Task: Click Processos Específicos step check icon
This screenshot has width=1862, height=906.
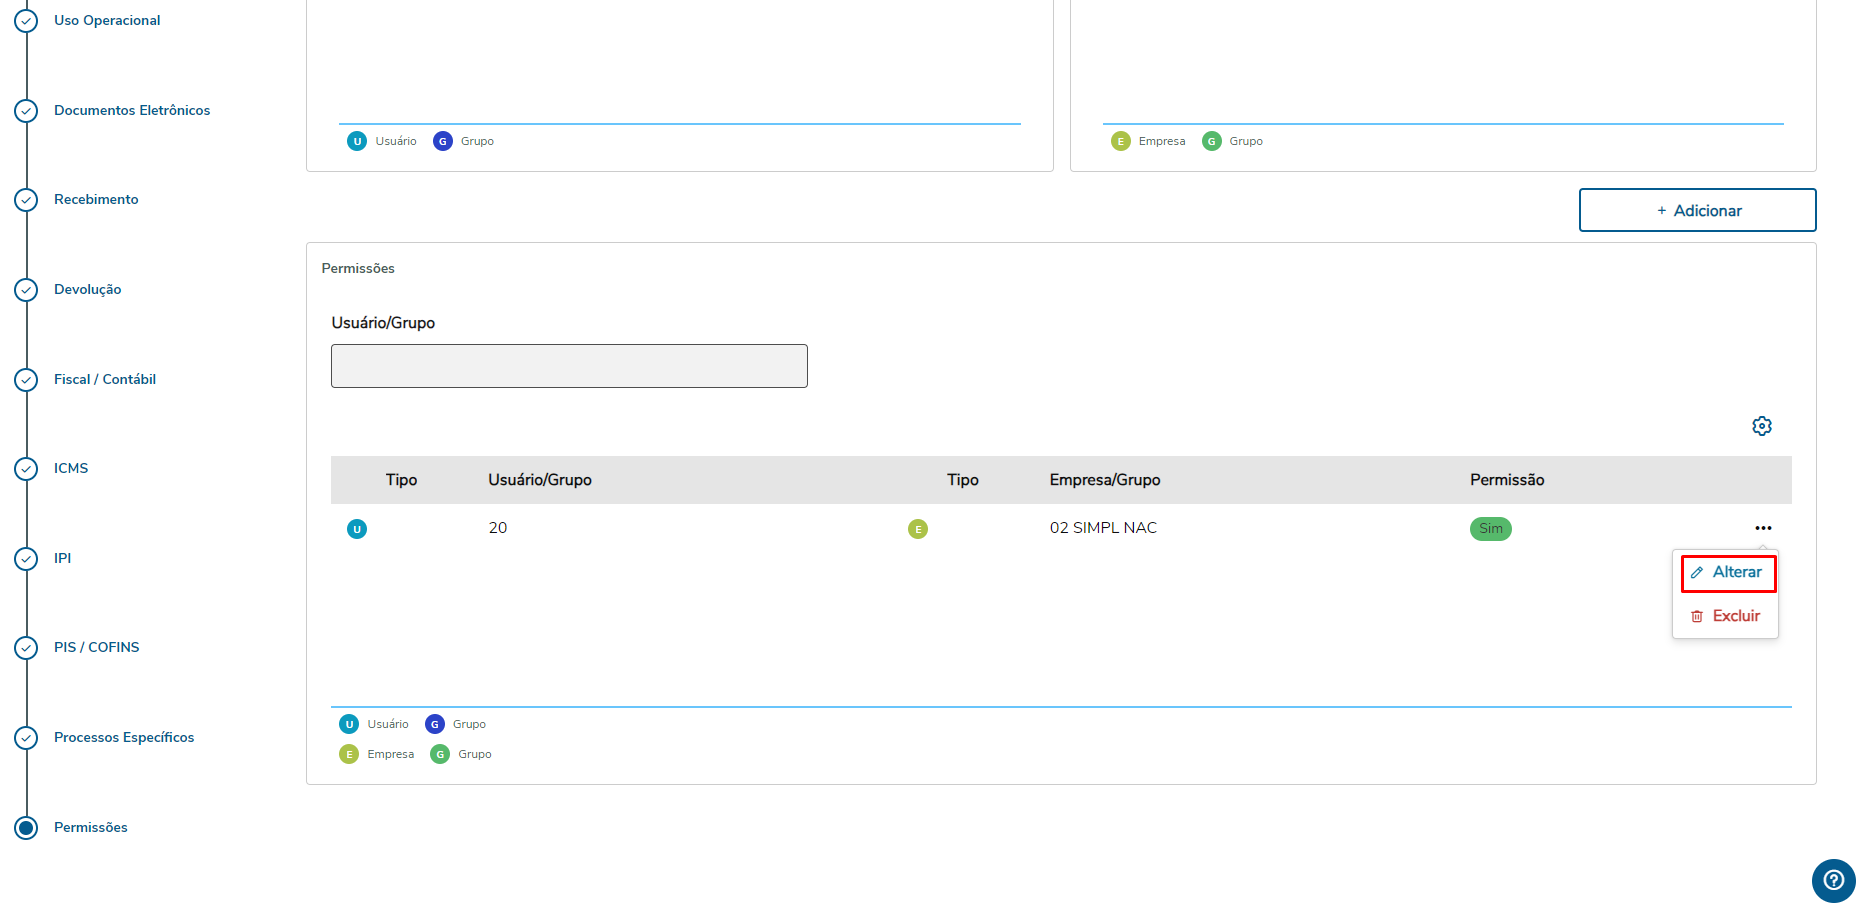Action: (x=26, y=738)
